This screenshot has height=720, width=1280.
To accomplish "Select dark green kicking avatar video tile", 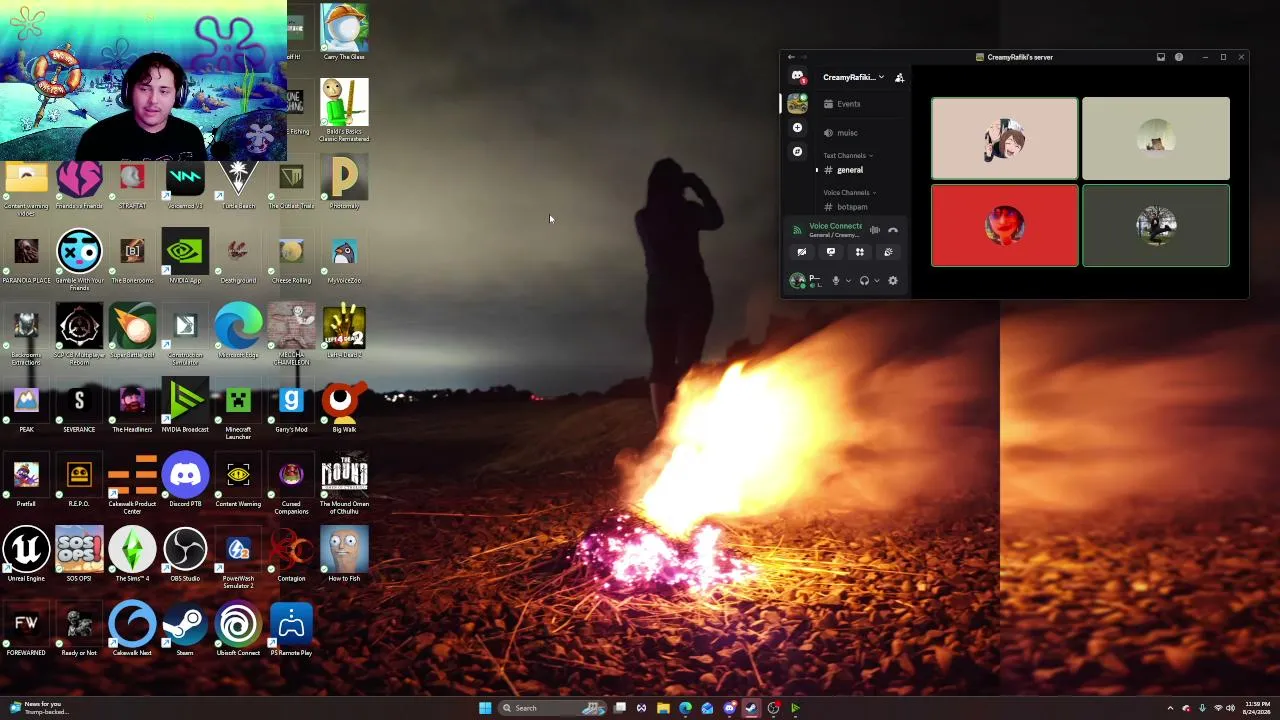I will pos(1156,226).
